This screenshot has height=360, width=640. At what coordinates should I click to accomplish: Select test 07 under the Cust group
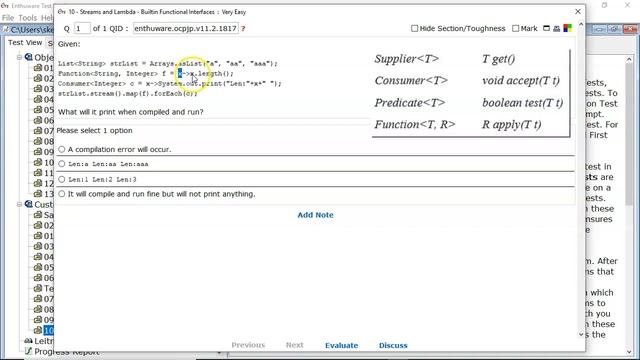(x=44, y=299)
